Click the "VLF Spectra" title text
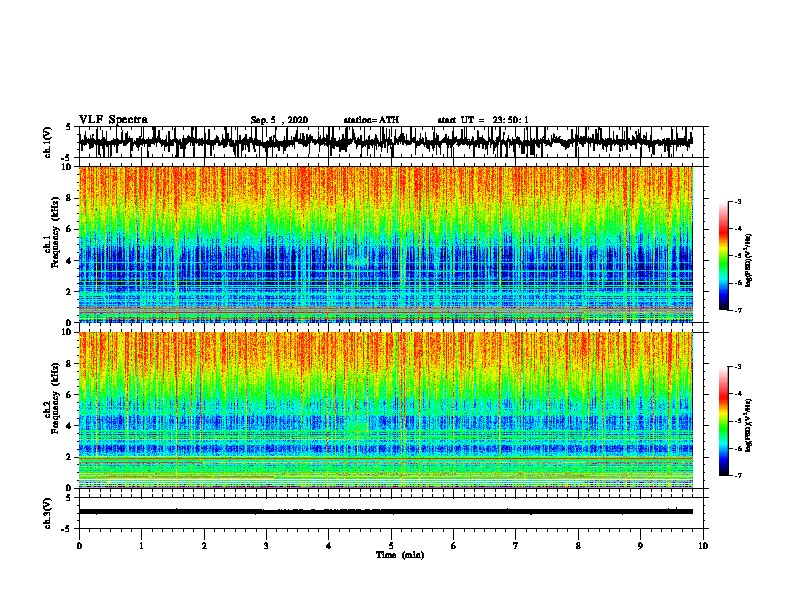 tap(113, 120)
